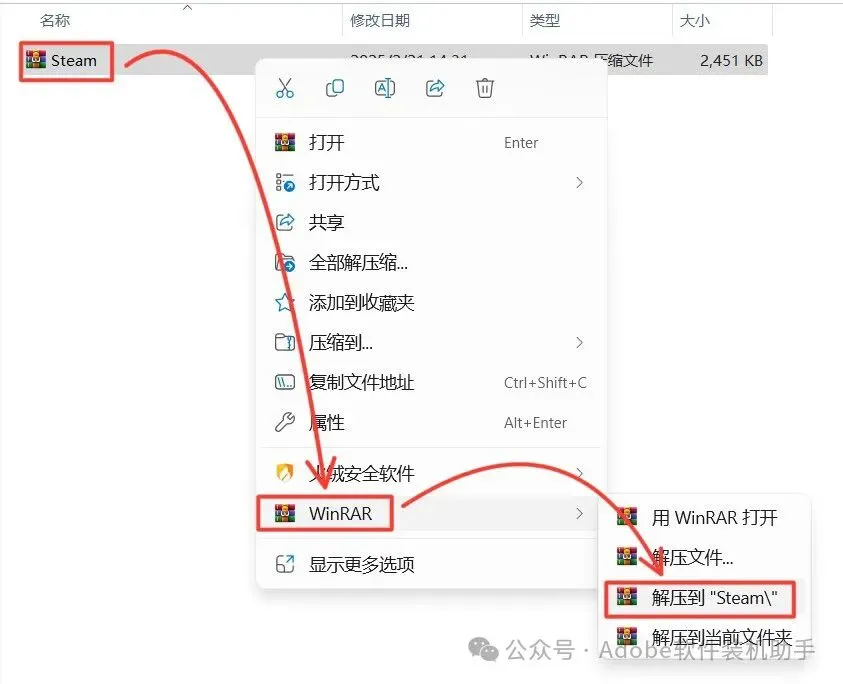The image size is (843, 684).
Task: Expand arrow beside WinRAR
Action: (x=579, y=514)
